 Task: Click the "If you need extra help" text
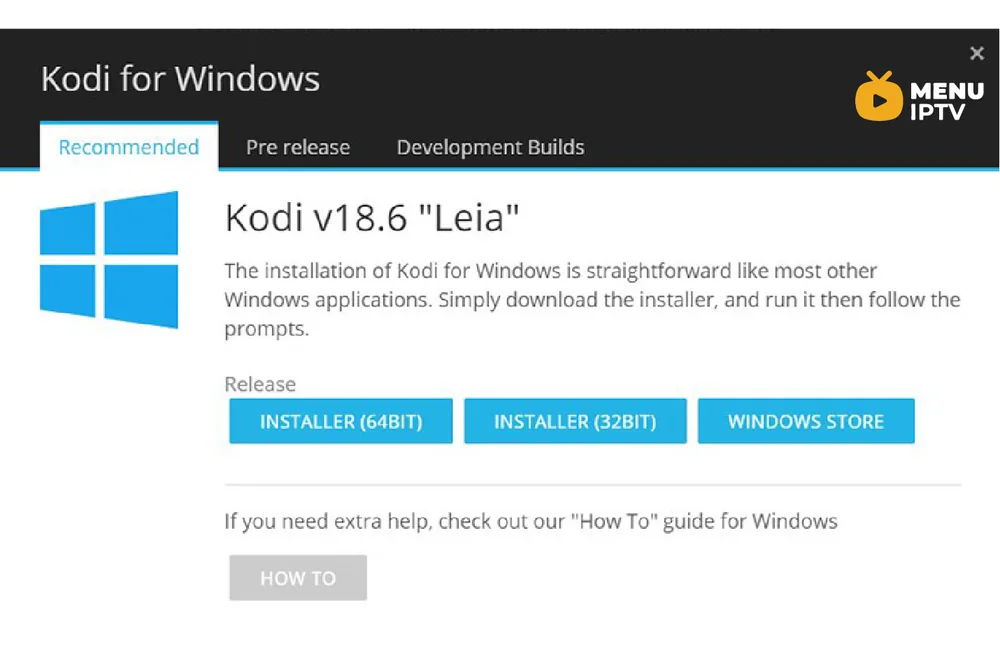point(531,521)
